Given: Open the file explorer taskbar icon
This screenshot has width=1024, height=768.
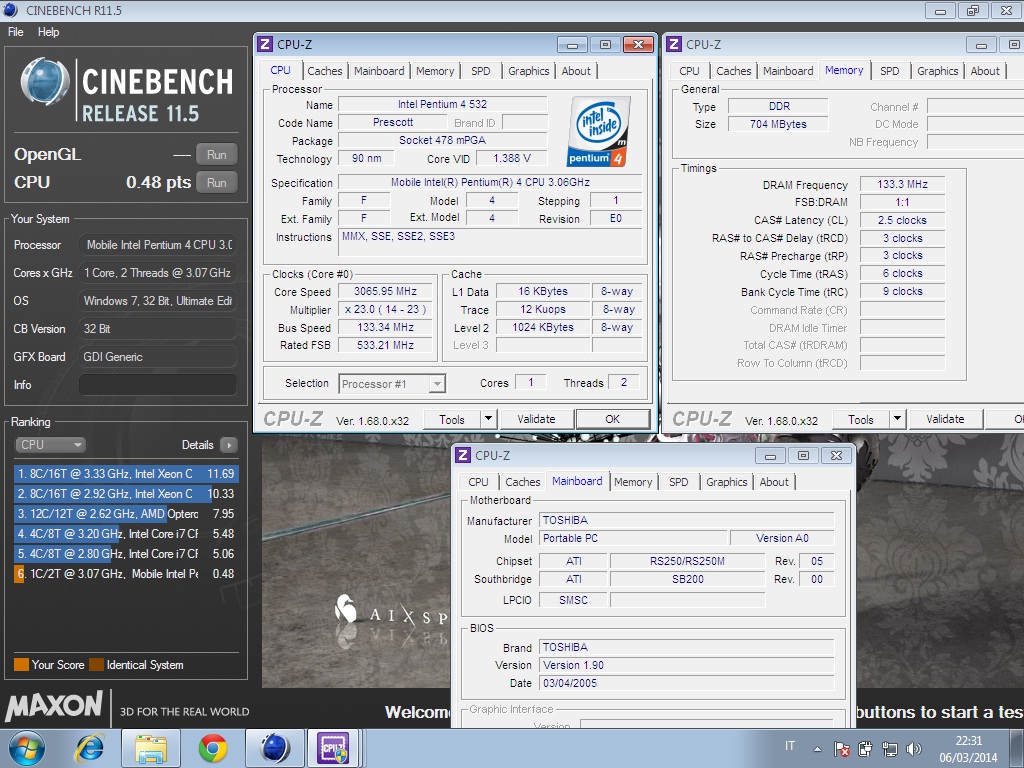Looking at the screenshot, I should click(151, 748).
